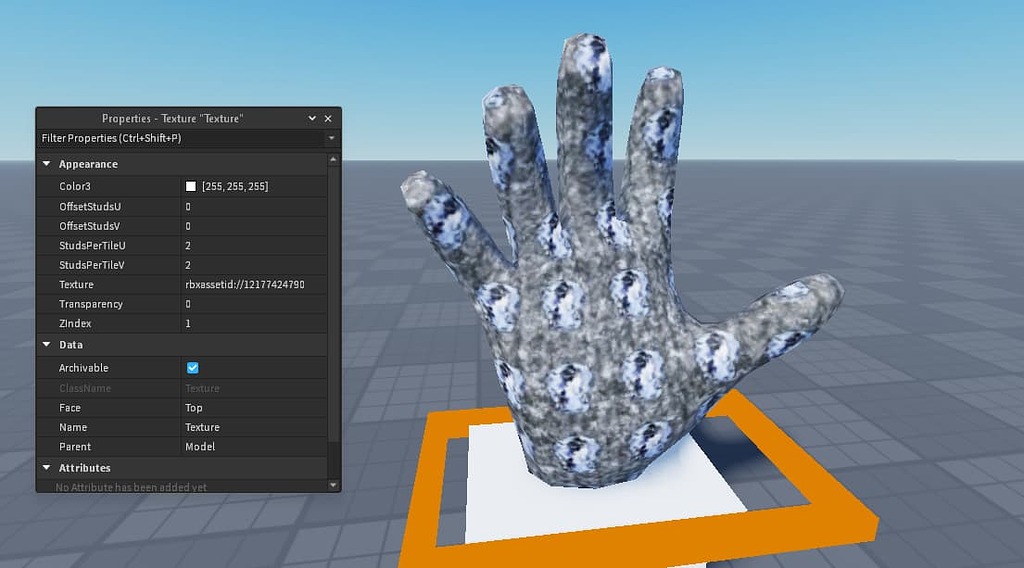Edit the OffsetStudsU value
Image resolution: width=1024 pixels, height=568 pixels.
[x=254, y=206]
